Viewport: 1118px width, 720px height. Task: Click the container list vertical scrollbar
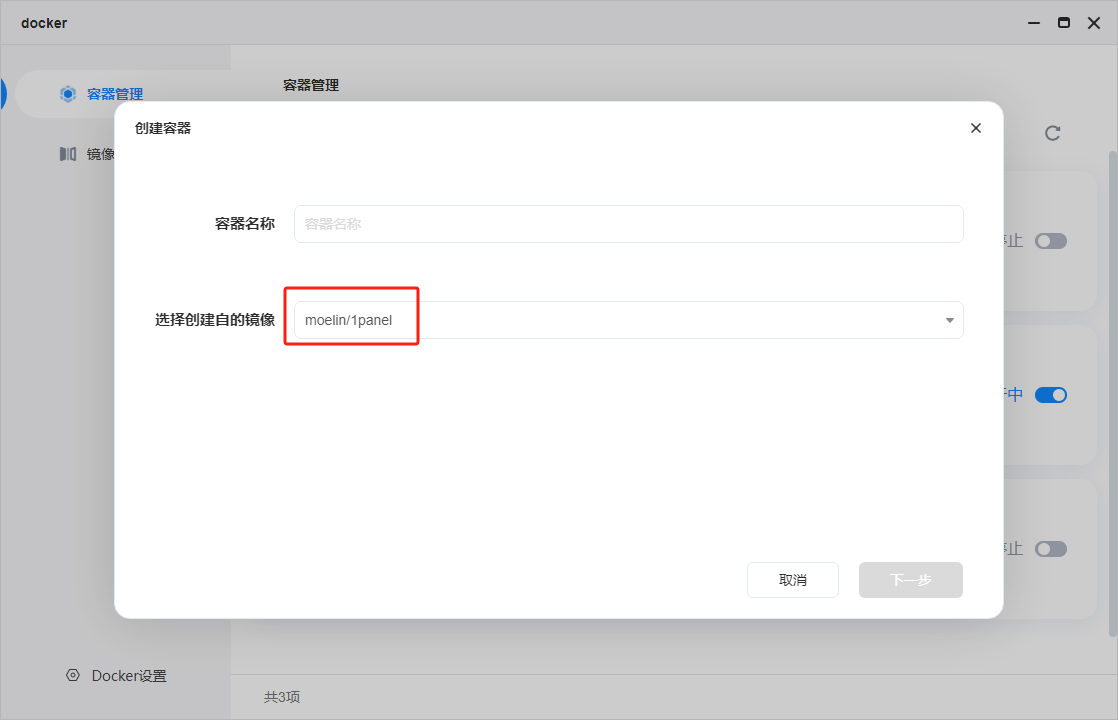coord(1112,392)
